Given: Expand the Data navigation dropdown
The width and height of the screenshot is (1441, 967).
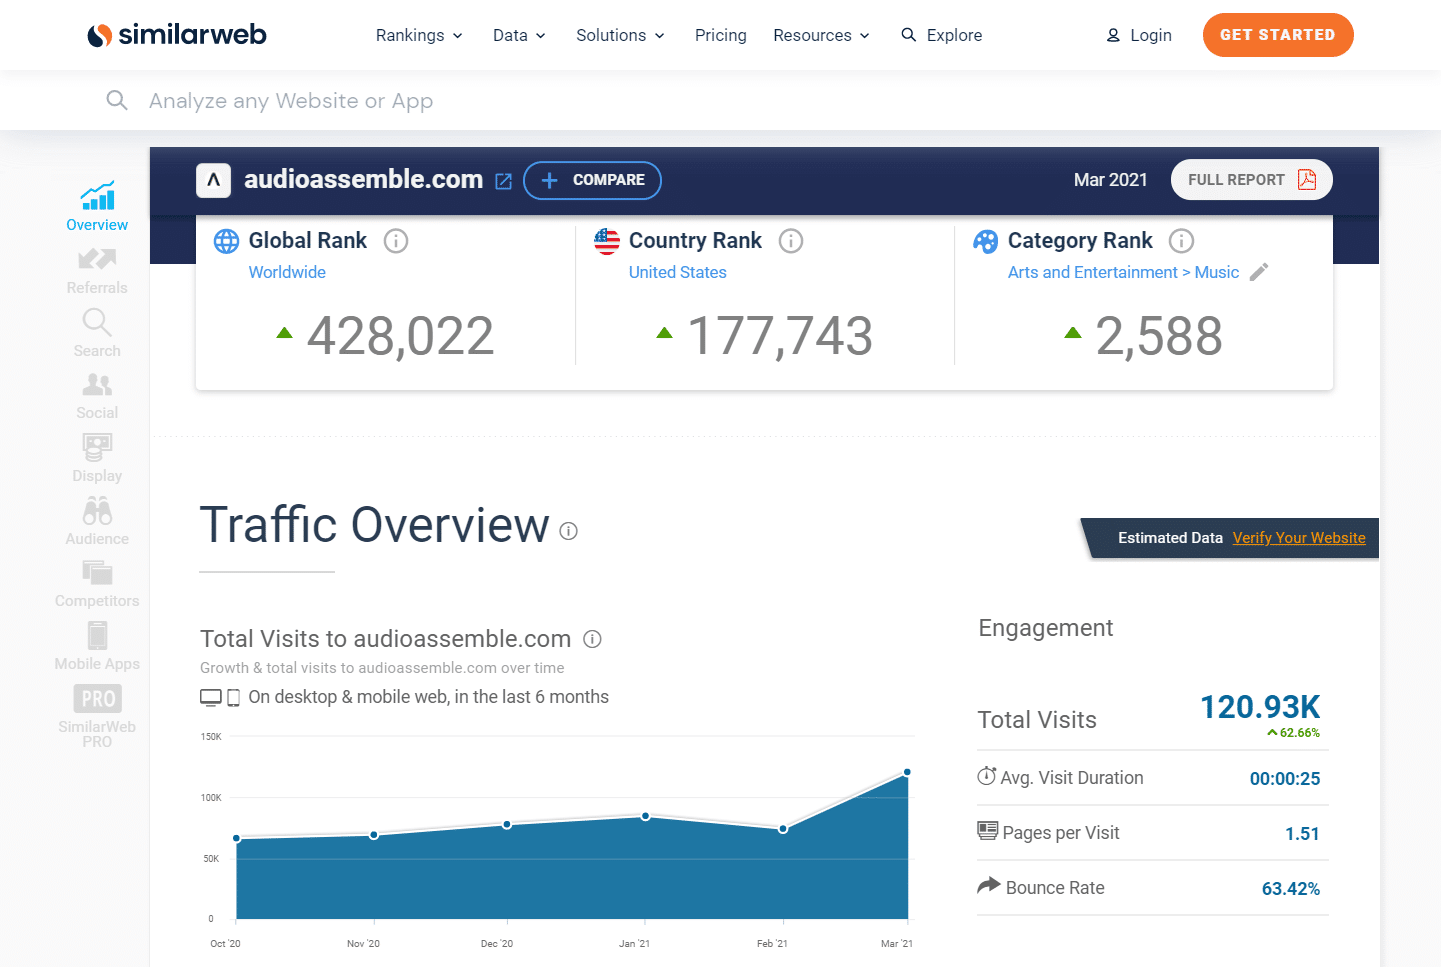Looking at the screenshot, I should tap(518, 35).
